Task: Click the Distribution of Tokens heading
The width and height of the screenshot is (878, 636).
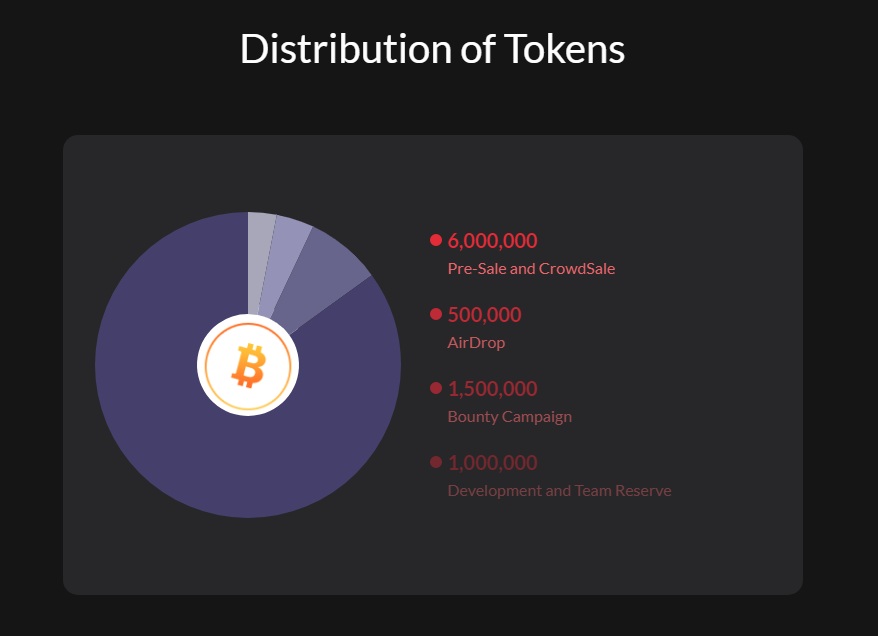Action: coord(432,49)
